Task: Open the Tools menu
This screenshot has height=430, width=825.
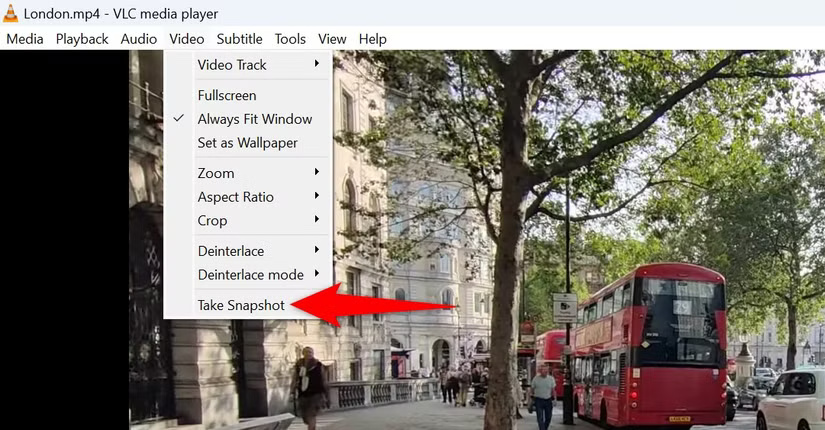Action: (290, 39)
